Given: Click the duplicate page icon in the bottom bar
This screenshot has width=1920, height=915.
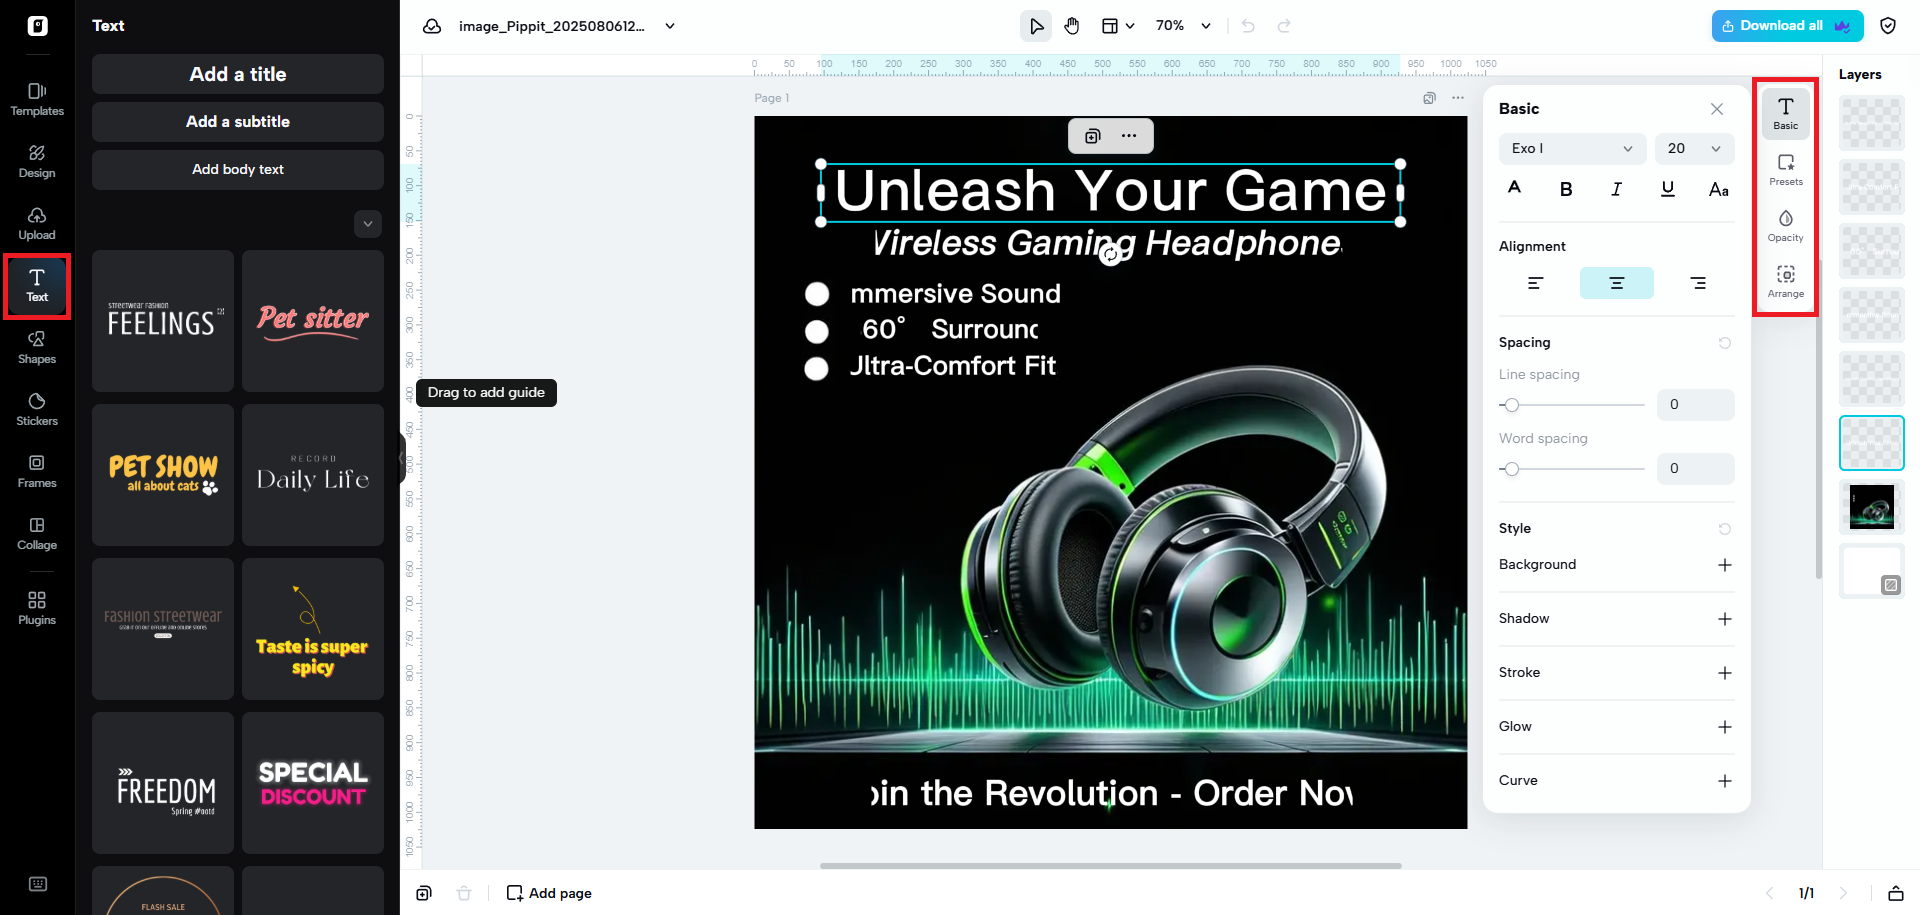Looking at the screenshot, I should point(424,893).
